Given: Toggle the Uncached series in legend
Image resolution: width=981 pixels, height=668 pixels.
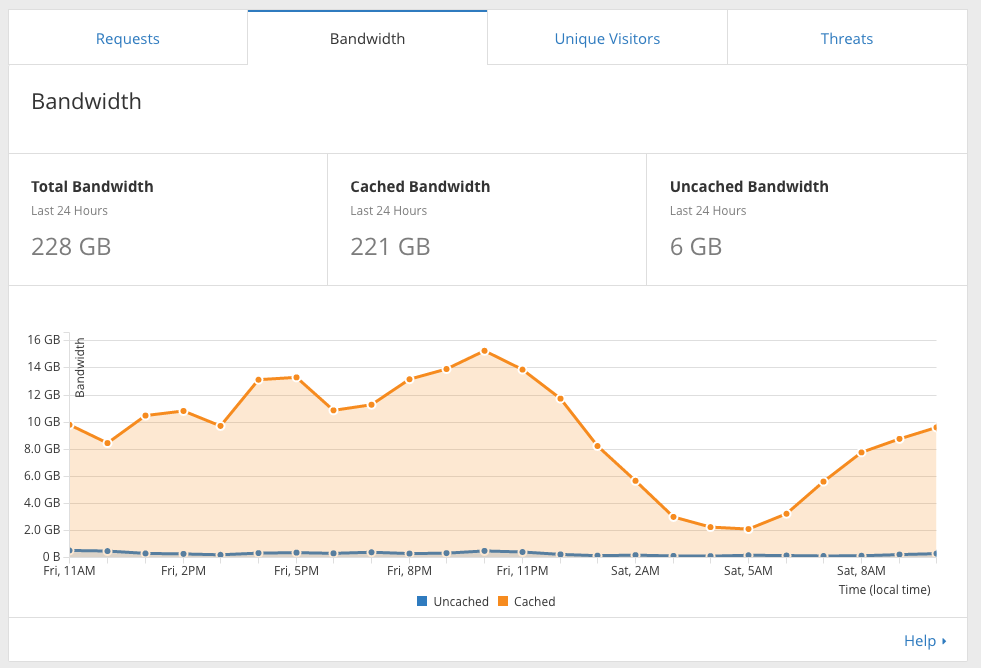Looking at the screenshot, I should [x=460, y=602].
